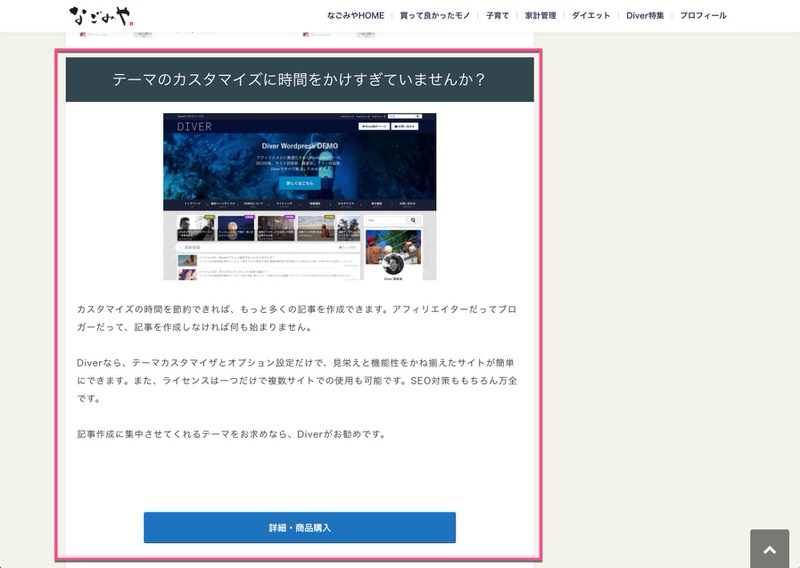
Task: Click the 'Diver Wordpress DEMO' title in image
Action: 300,146
